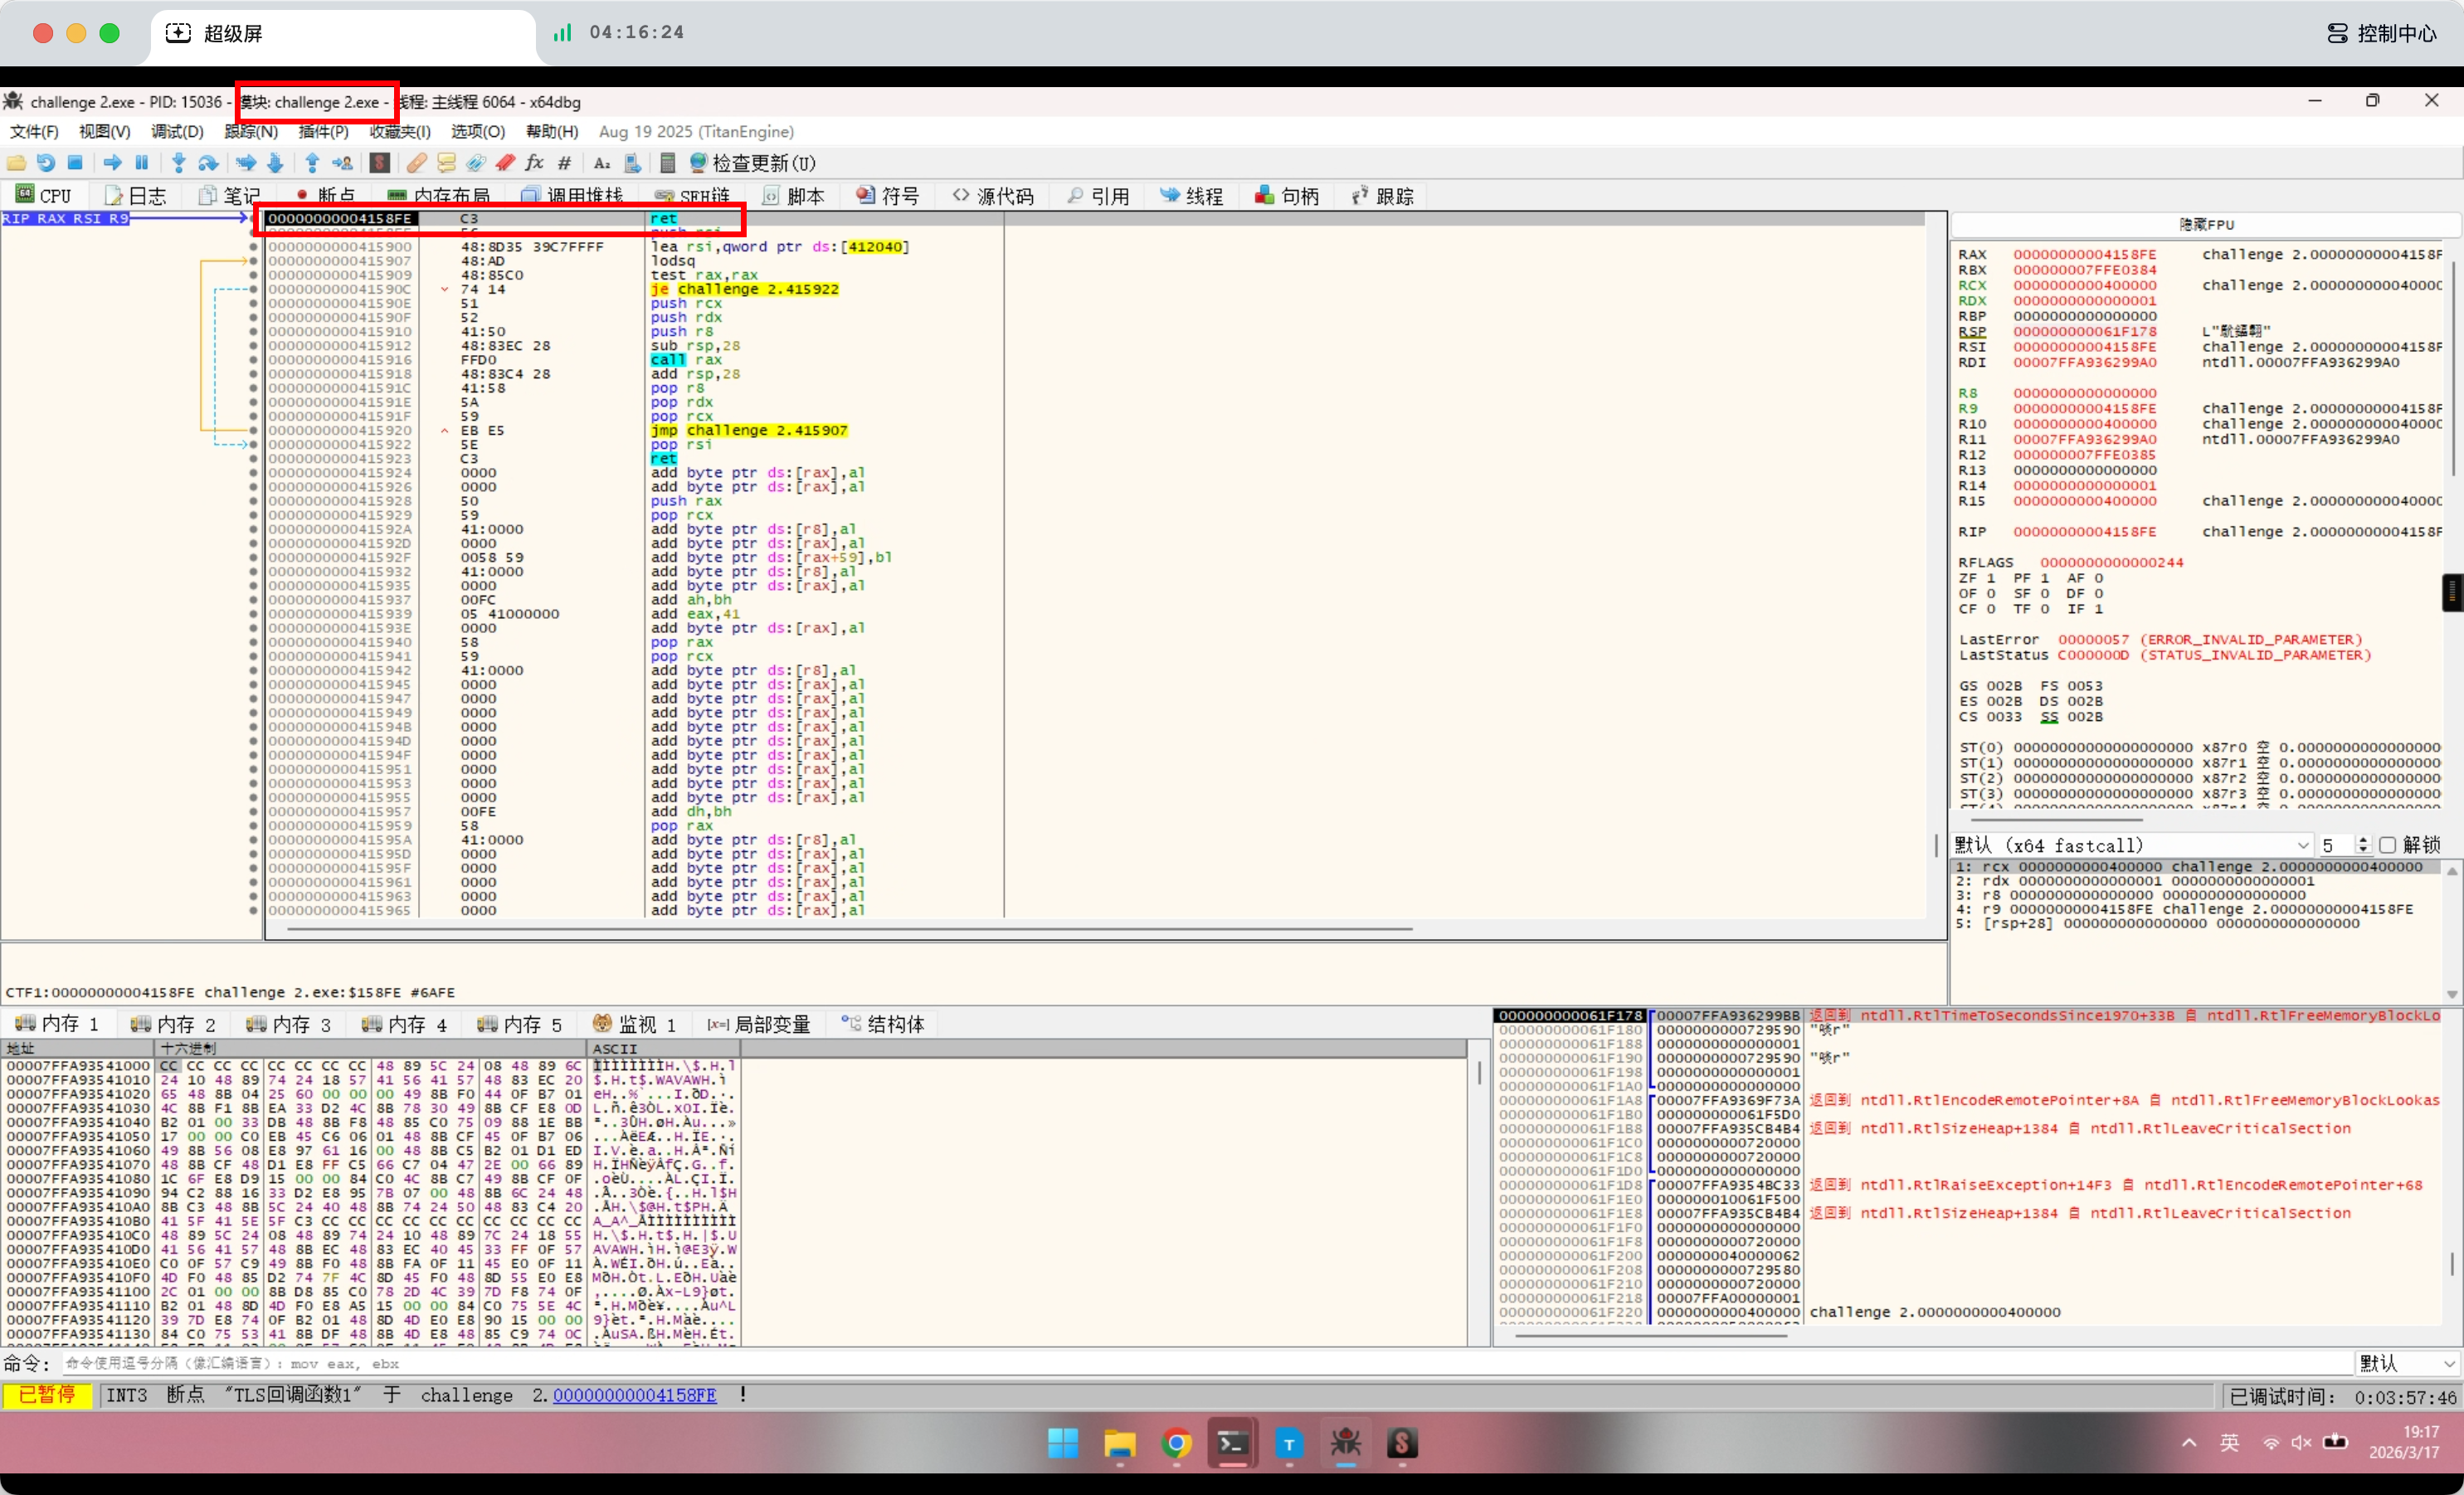Open the 调试(D) menu
The width and height of the screenshot is (2464, 1495).
[177, 131]
